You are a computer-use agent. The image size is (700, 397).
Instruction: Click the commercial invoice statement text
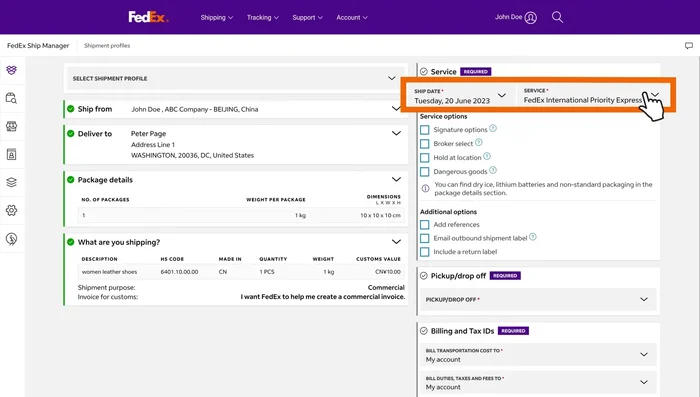(323, 297)
